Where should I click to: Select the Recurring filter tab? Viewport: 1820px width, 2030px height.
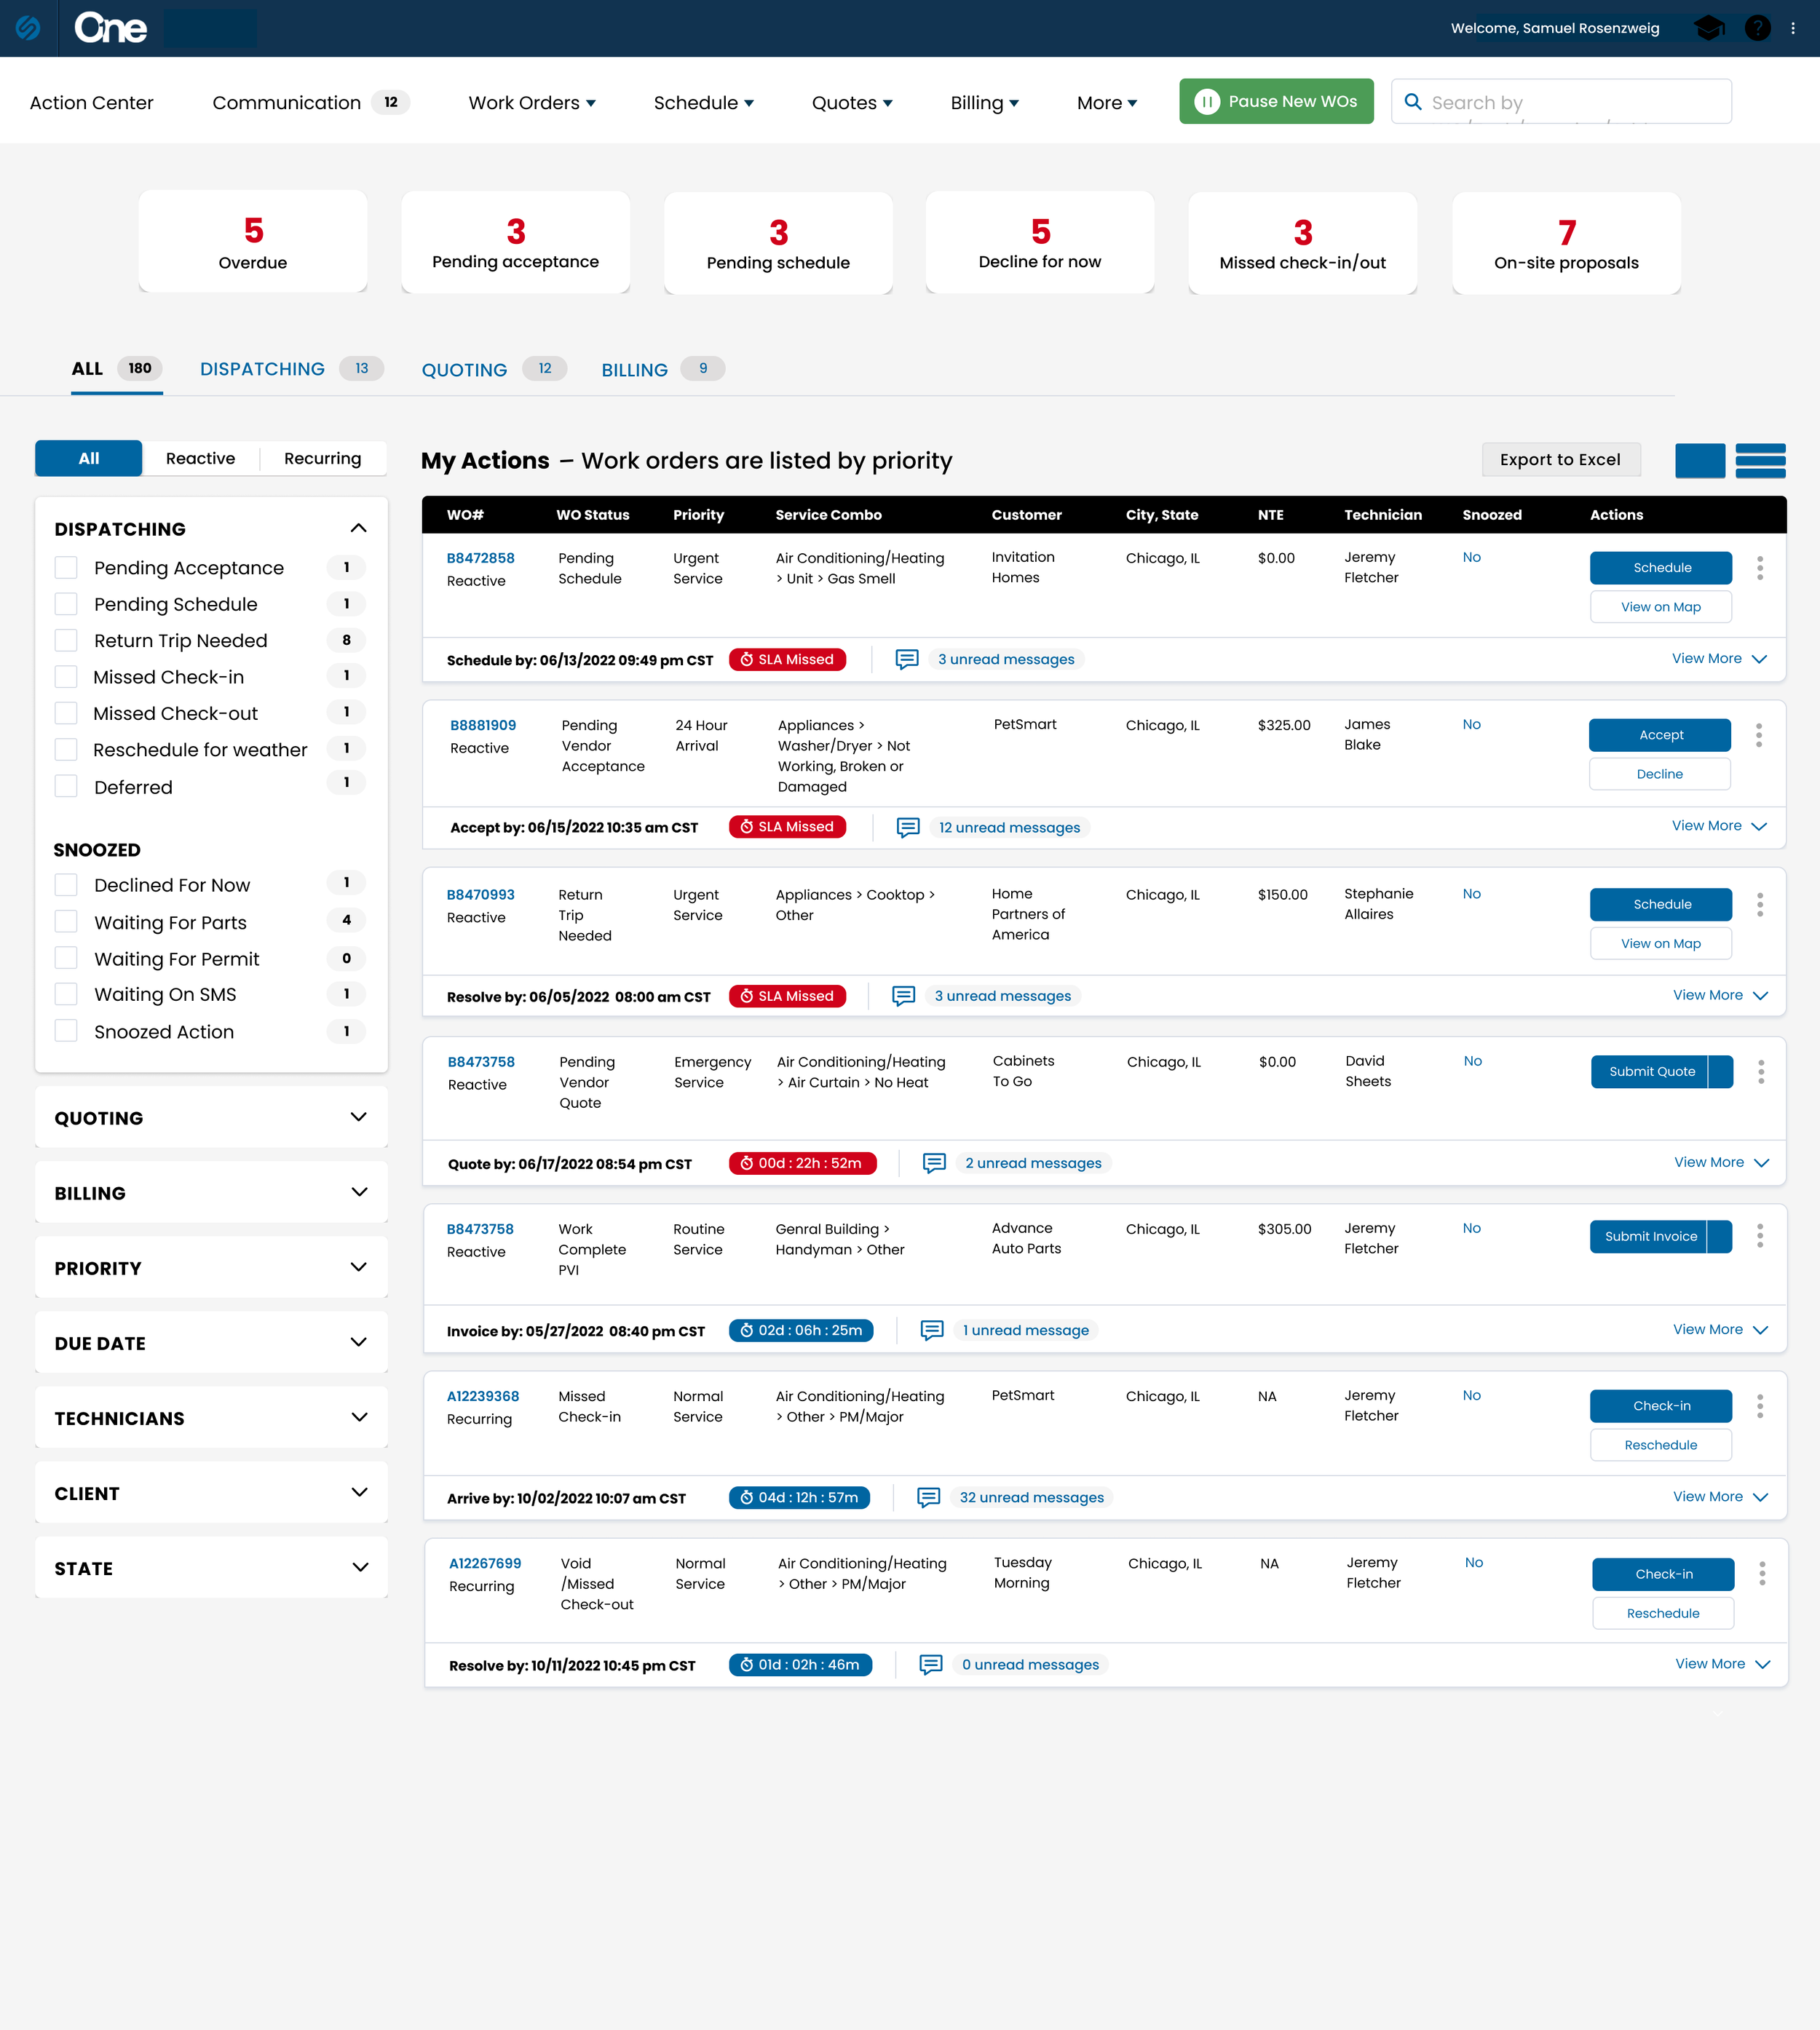coord(322,458)
